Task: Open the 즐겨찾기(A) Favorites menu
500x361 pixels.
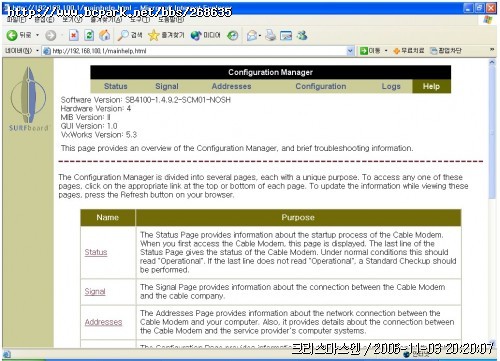Action: pyautogui.click(x=106, y=20)
